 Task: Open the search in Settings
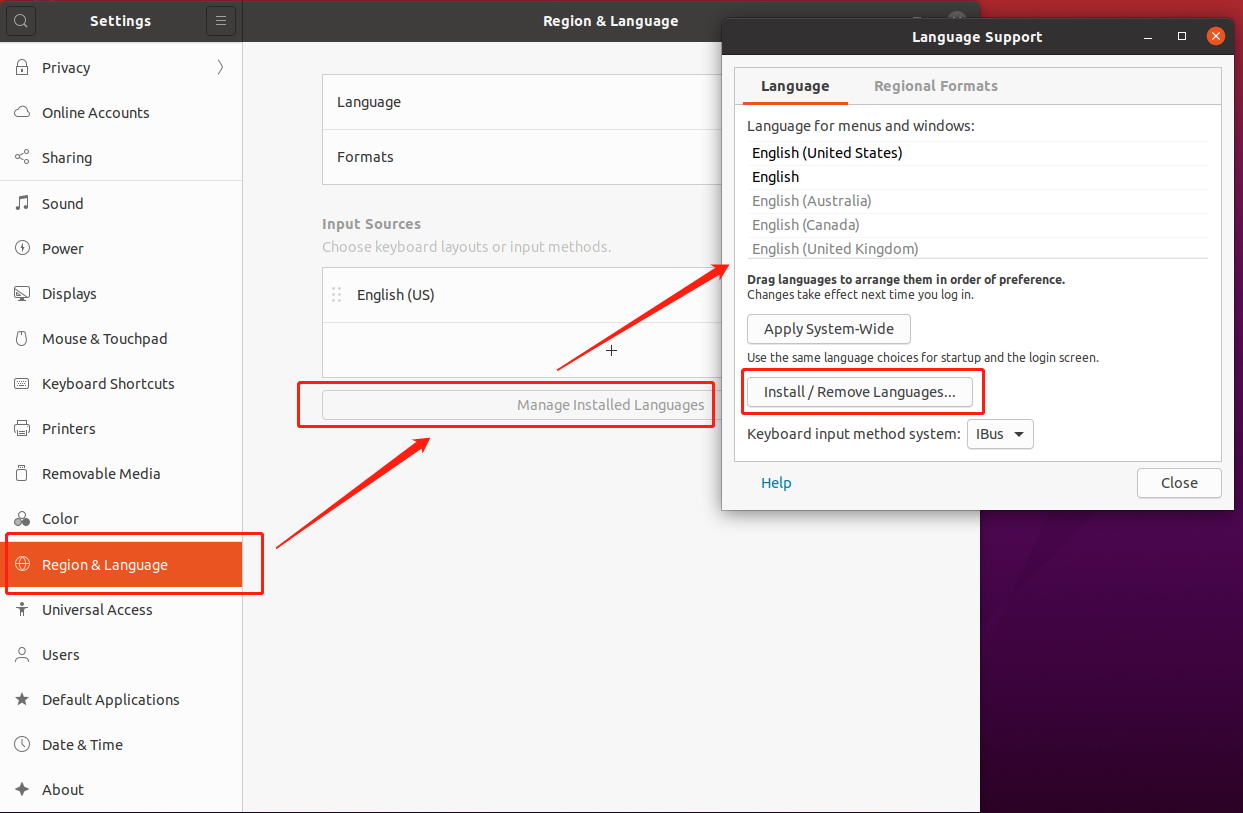tap(21, 20)
